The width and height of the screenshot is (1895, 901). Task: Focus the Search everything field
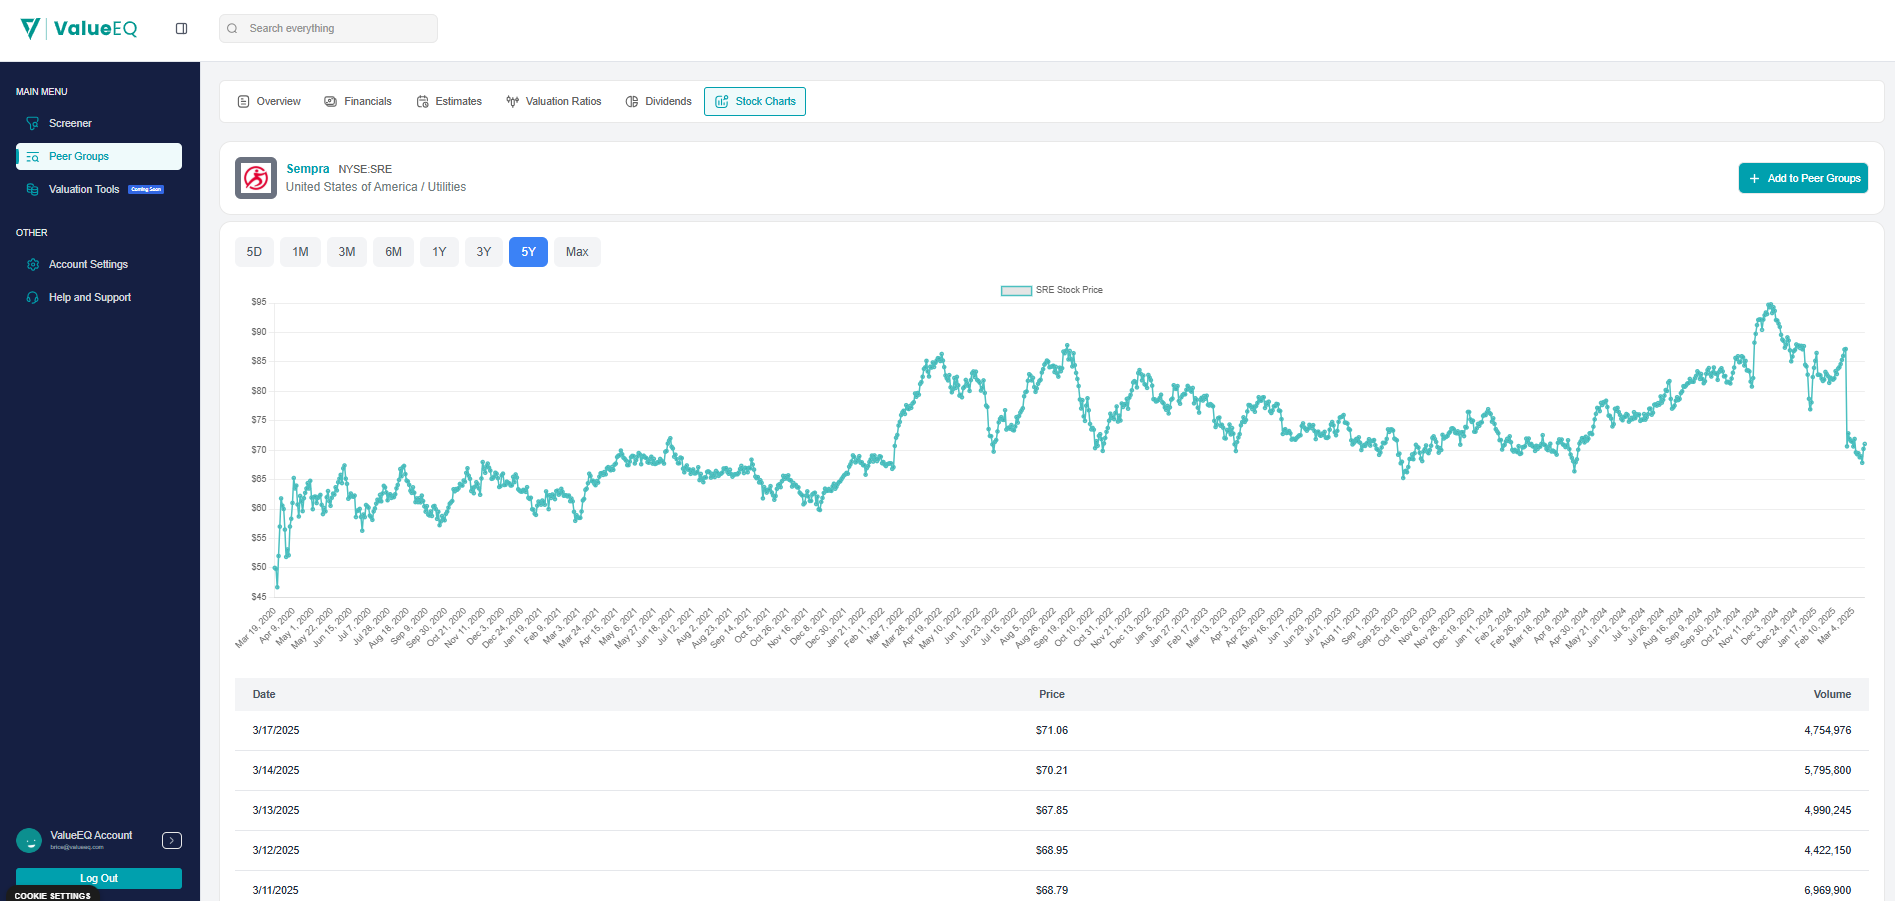click(x=328, y=28)
